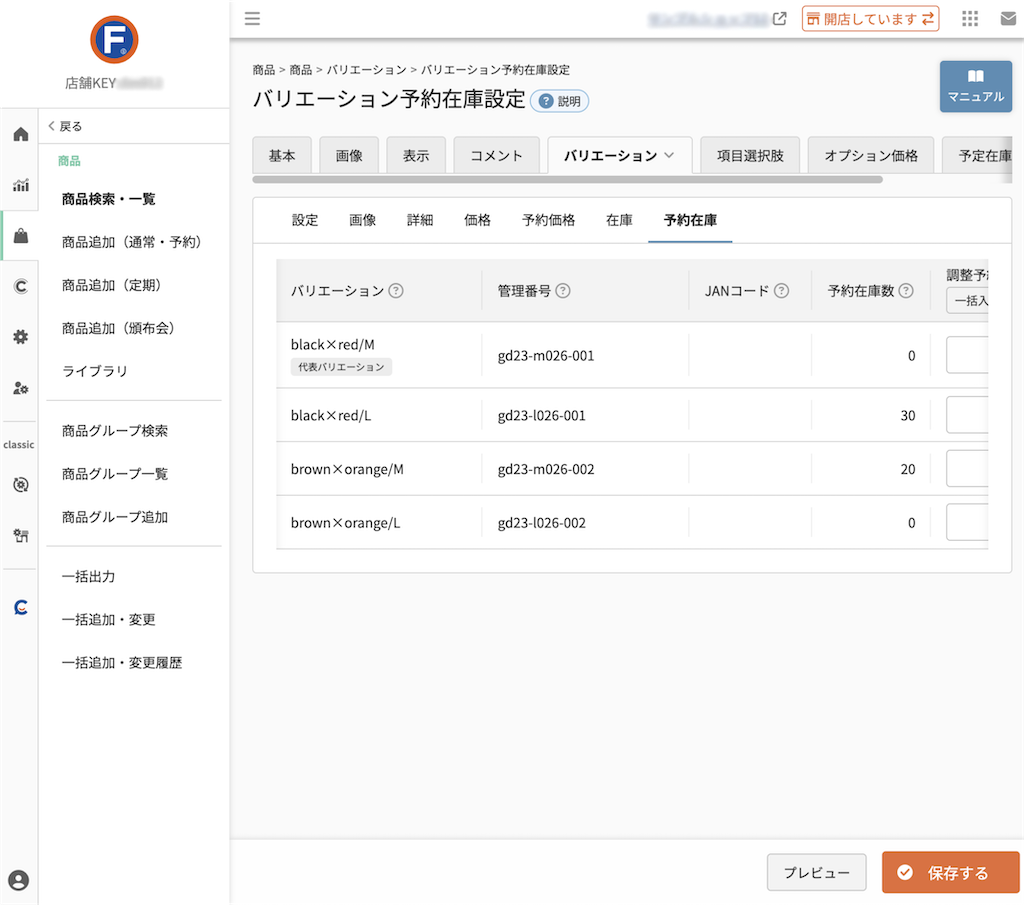Open the blue commerce C icon
The width and height of the screenshot is (1024, 905).
click(21, 607)
